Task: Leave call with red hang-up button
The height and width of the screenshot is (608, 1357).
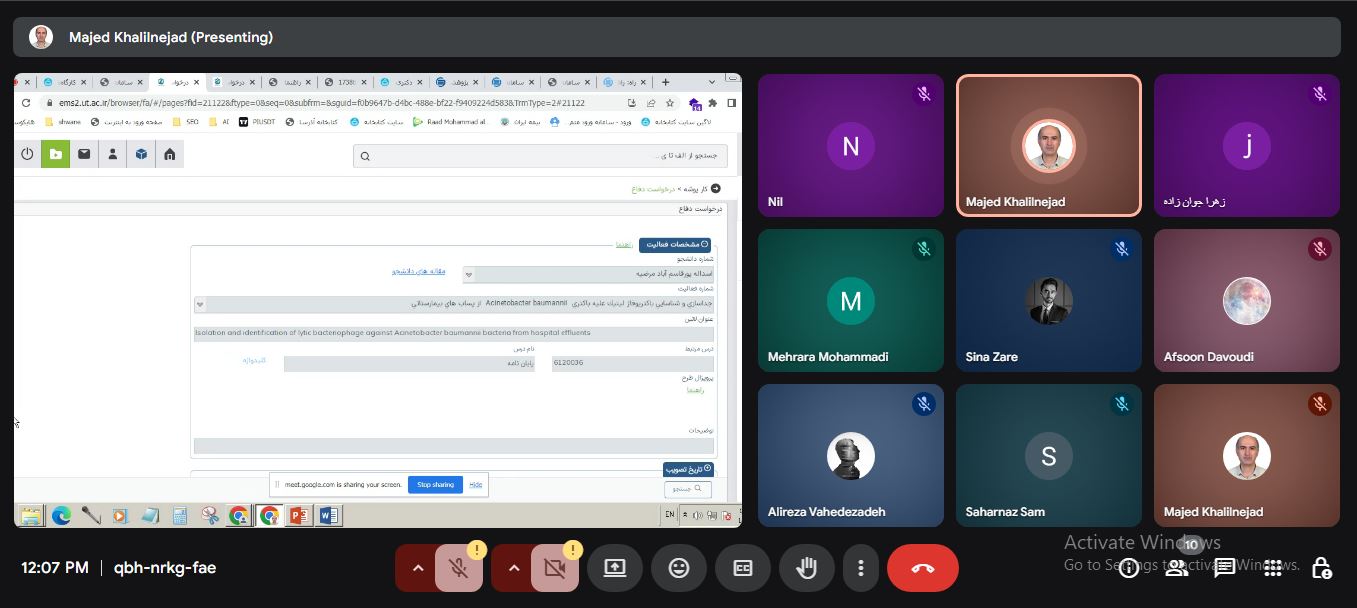Action: (922, 568)
